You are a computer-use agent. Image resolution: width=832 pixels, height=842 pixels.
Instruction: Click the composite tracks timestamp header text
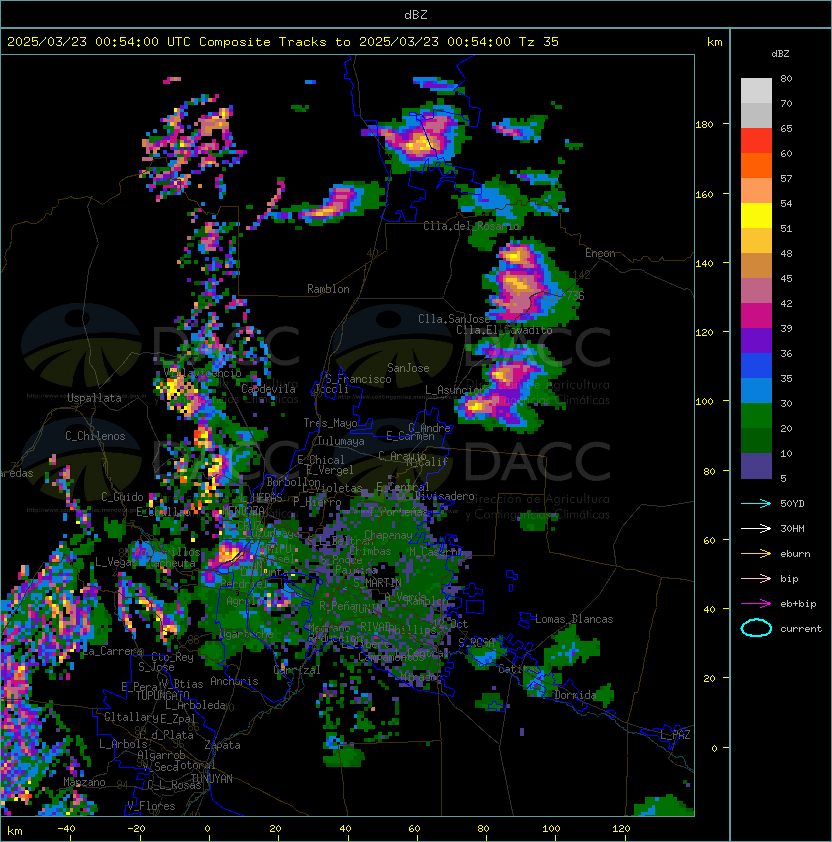pyautogui.click(x=283, y=42)
